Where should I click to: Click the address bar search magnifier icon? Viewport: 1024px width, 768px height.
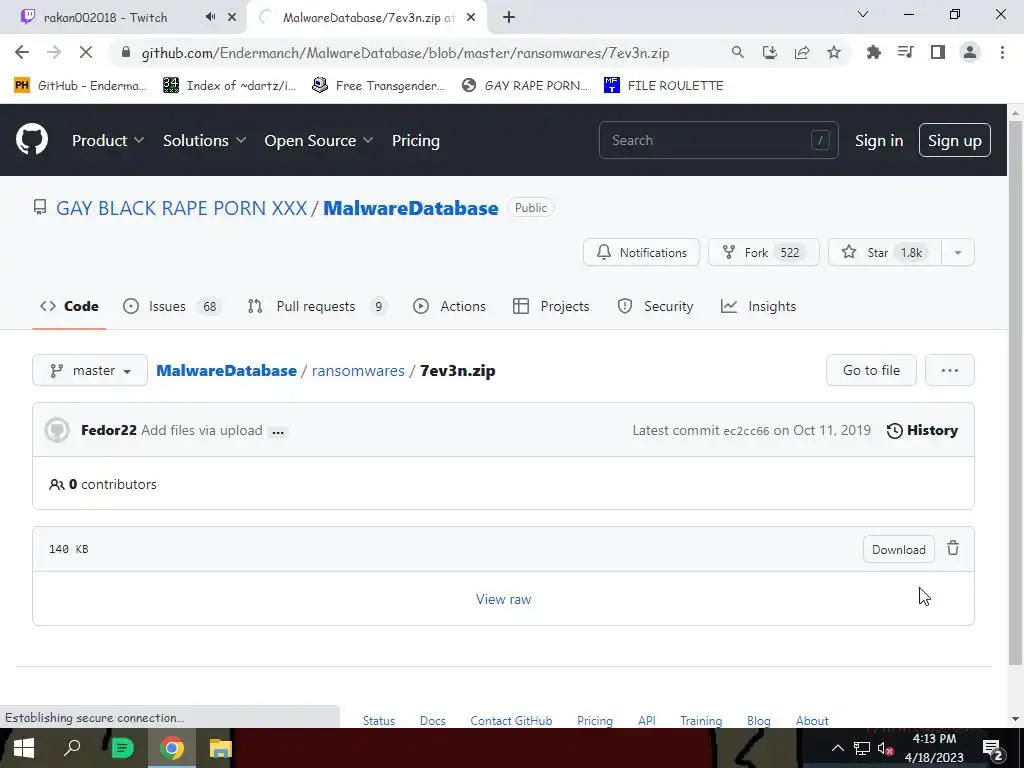click(737, 53)
